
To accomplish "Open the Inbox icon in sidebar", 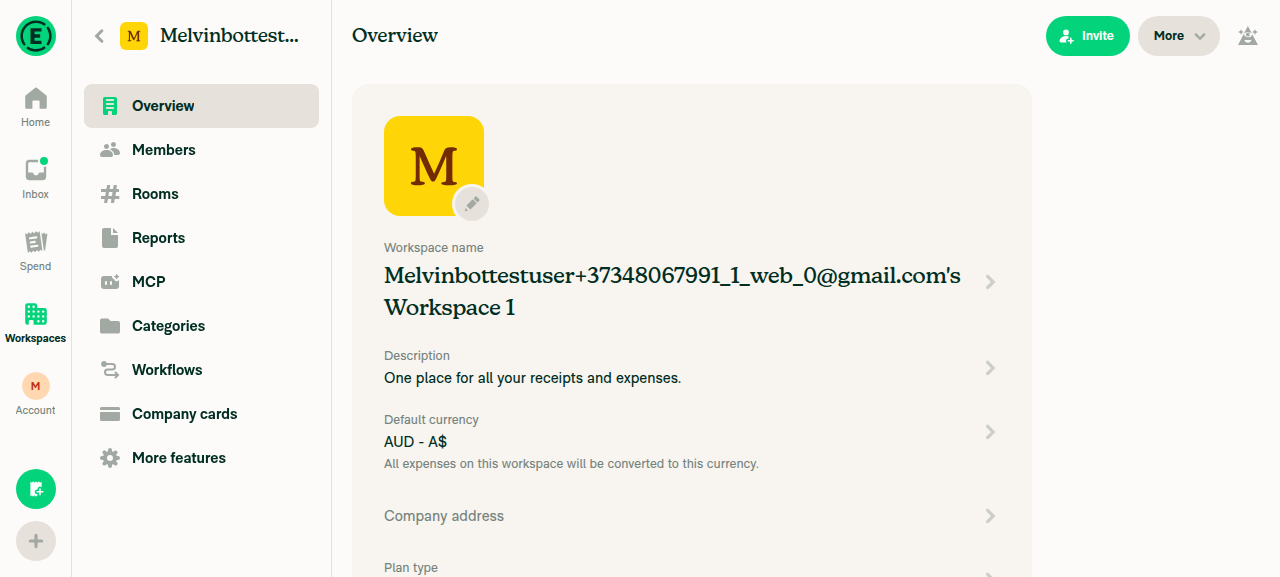I will pyautogui.click(x=36, y=170).
